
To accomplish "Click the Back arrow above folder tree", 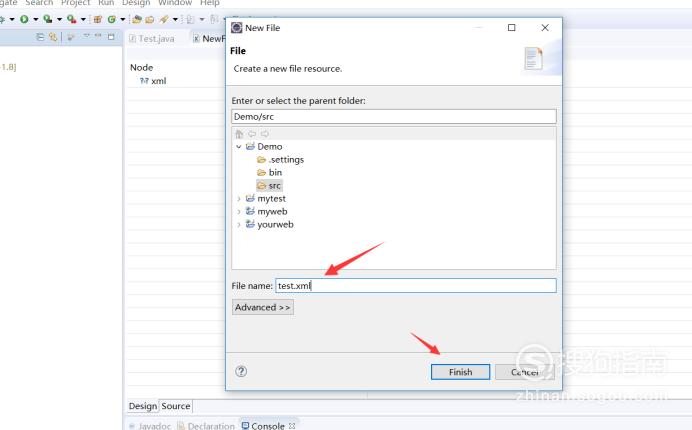I will pyautogui.click(x=252, y=134).
